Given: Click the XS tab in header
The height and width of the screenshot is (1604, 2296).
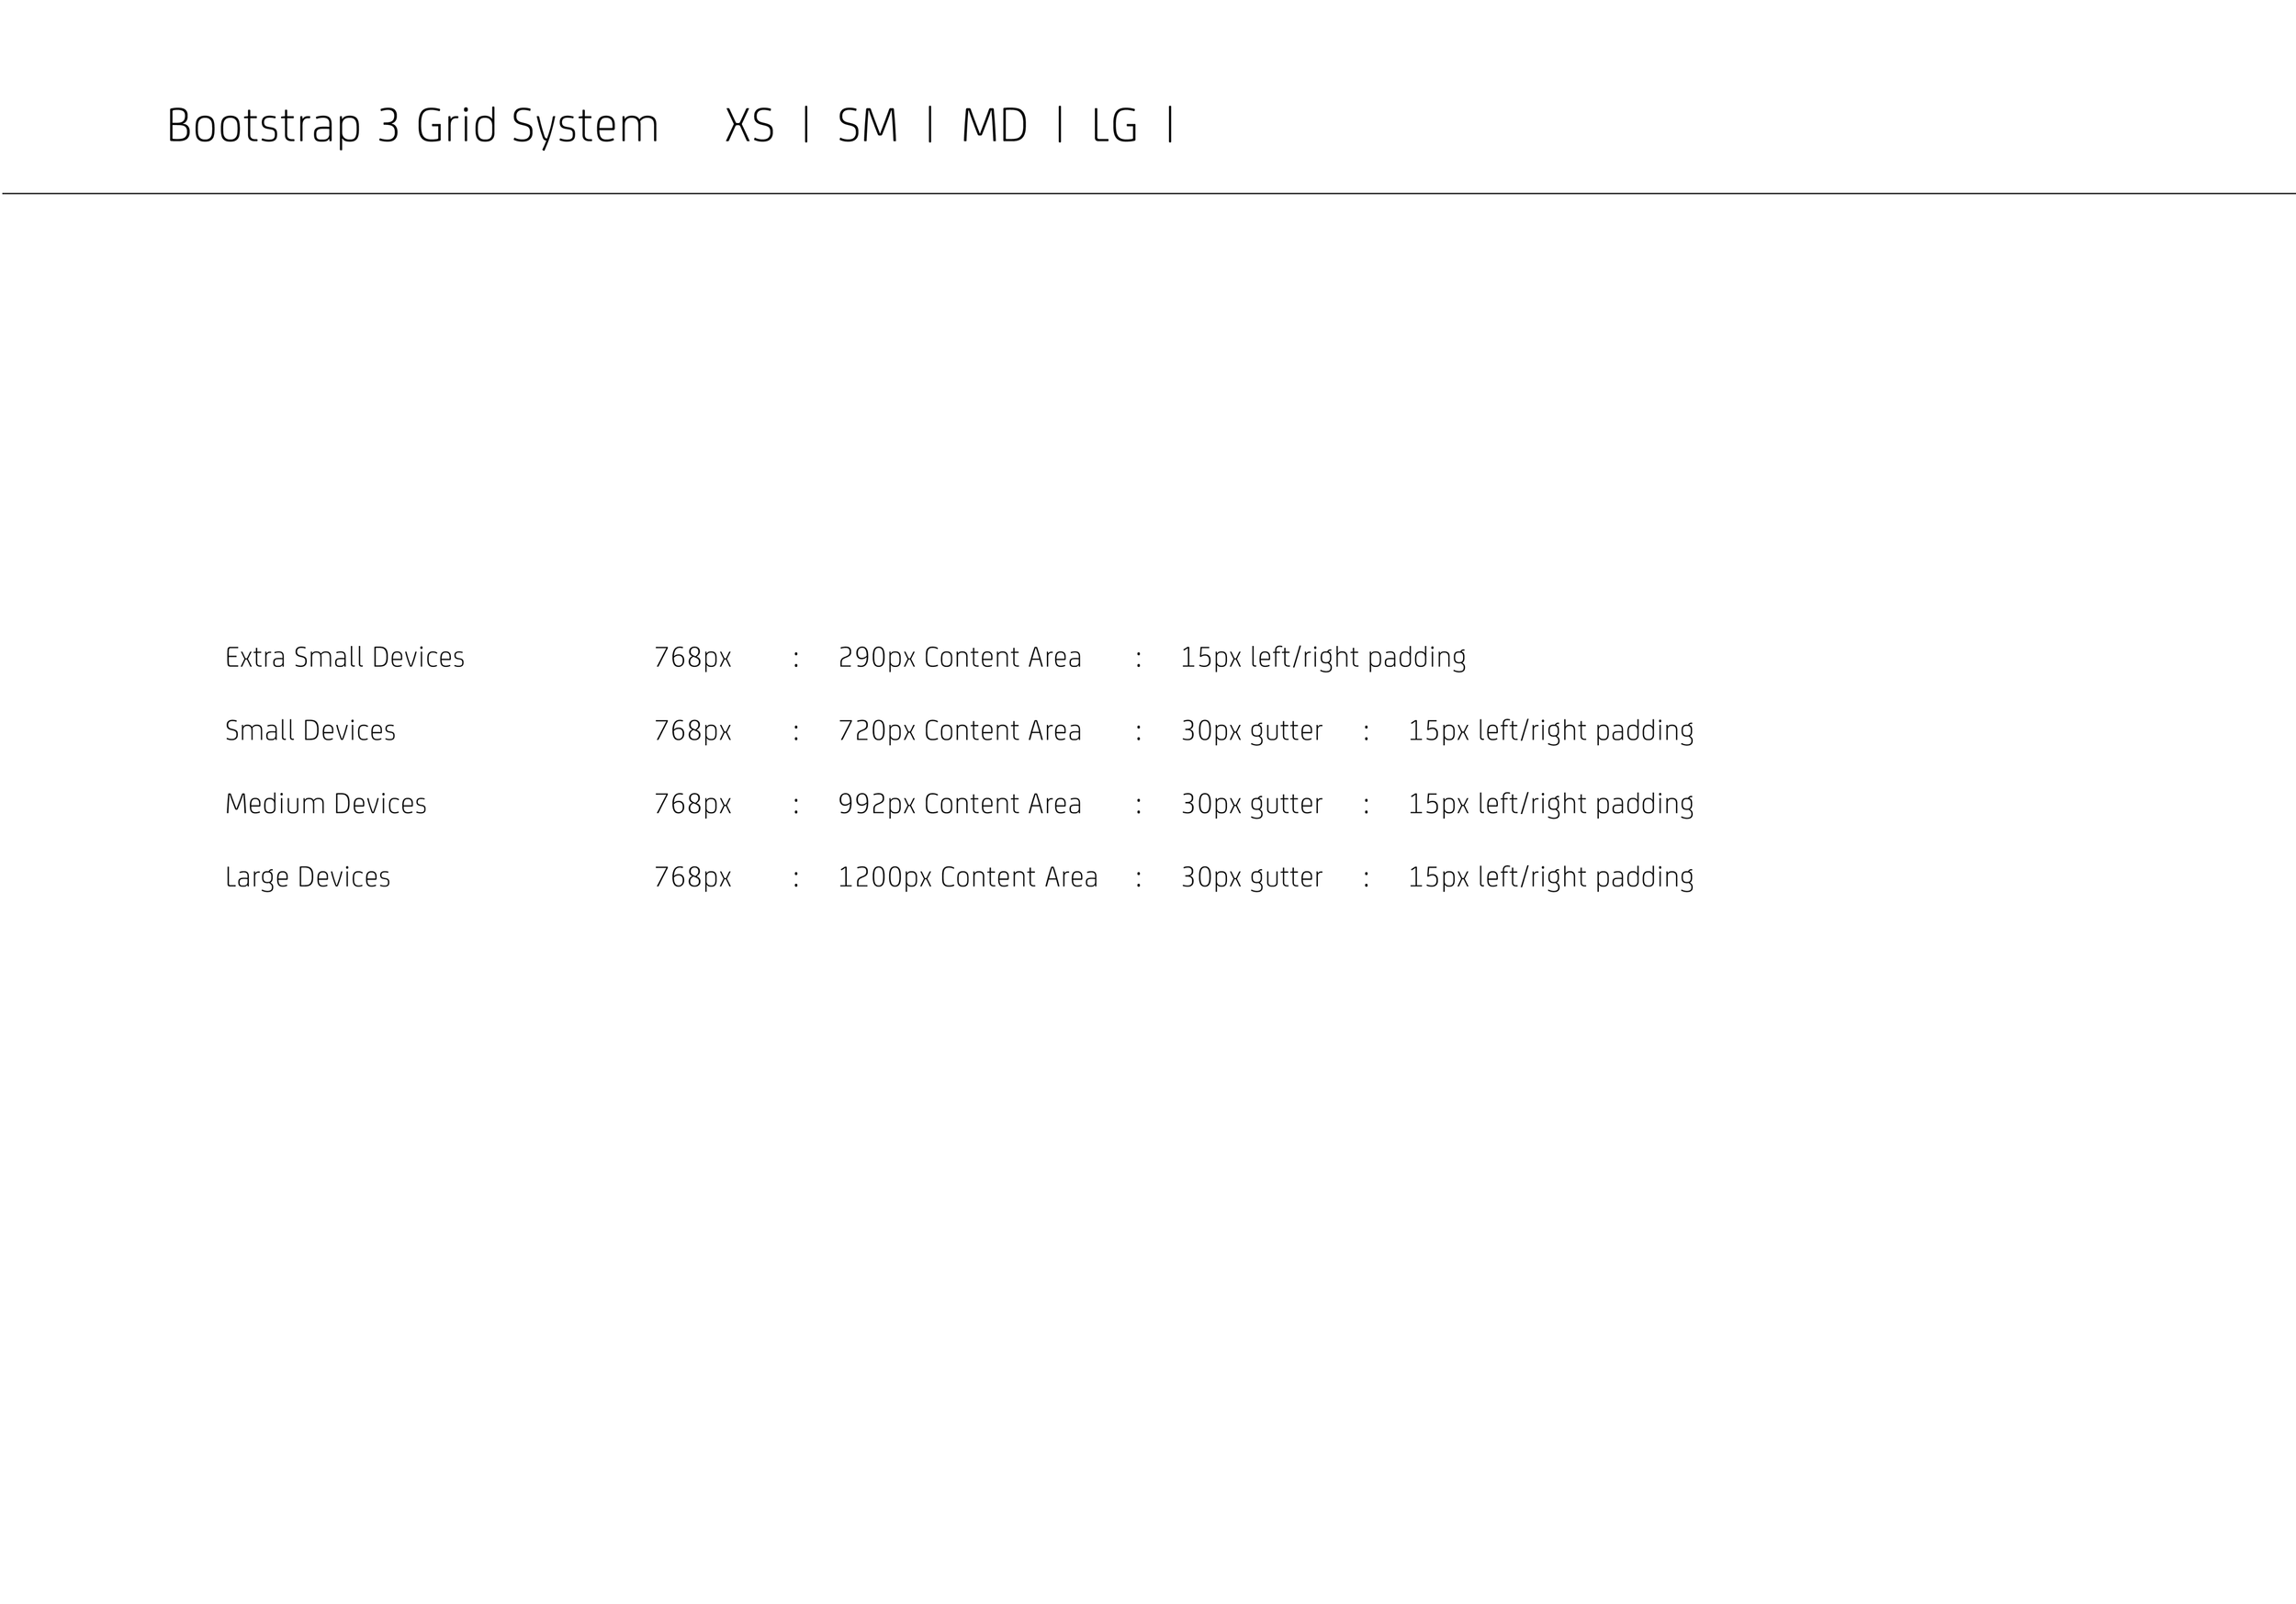Looking at the screenshot, I should (x=749, y=127).
